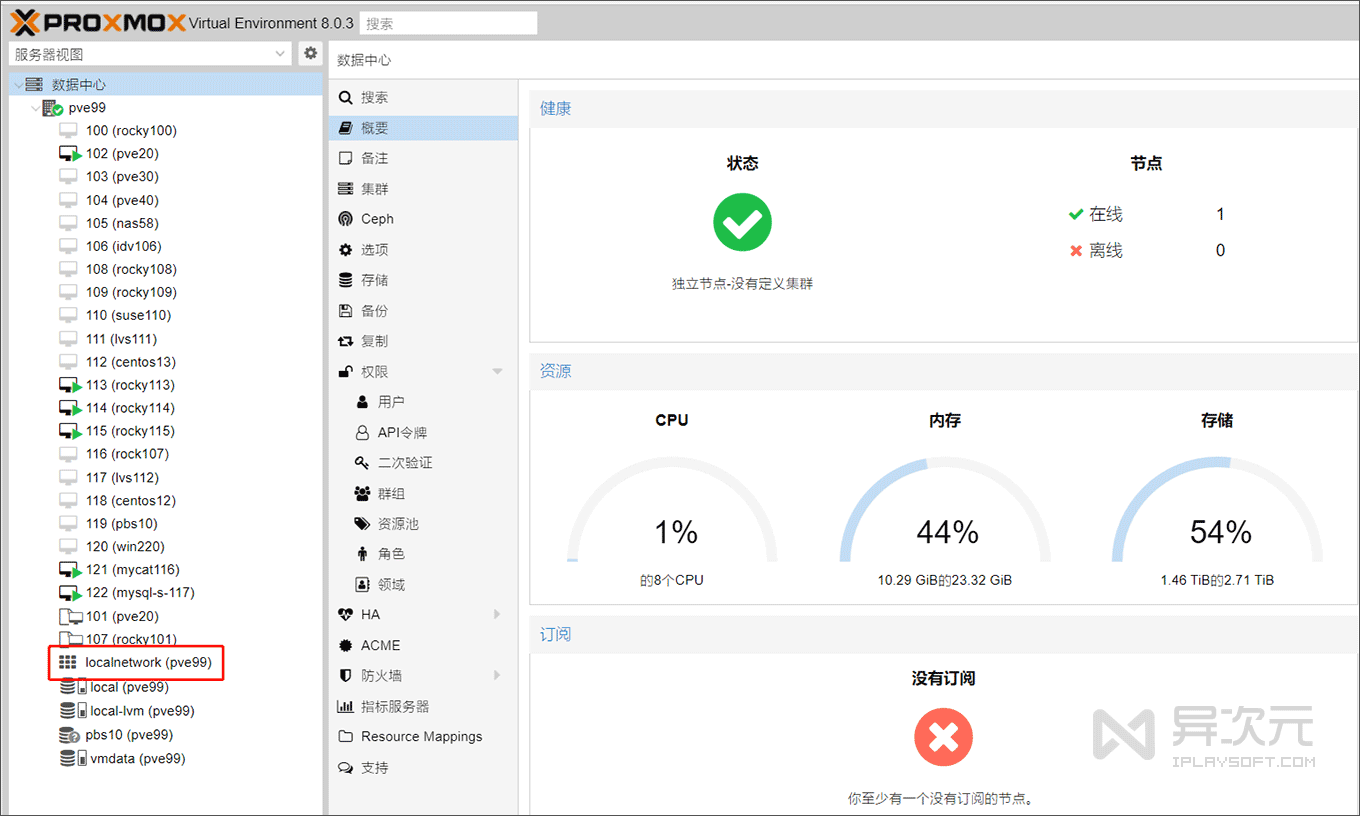Click template icon of 101 (pve20)

[x=69, y=616]
